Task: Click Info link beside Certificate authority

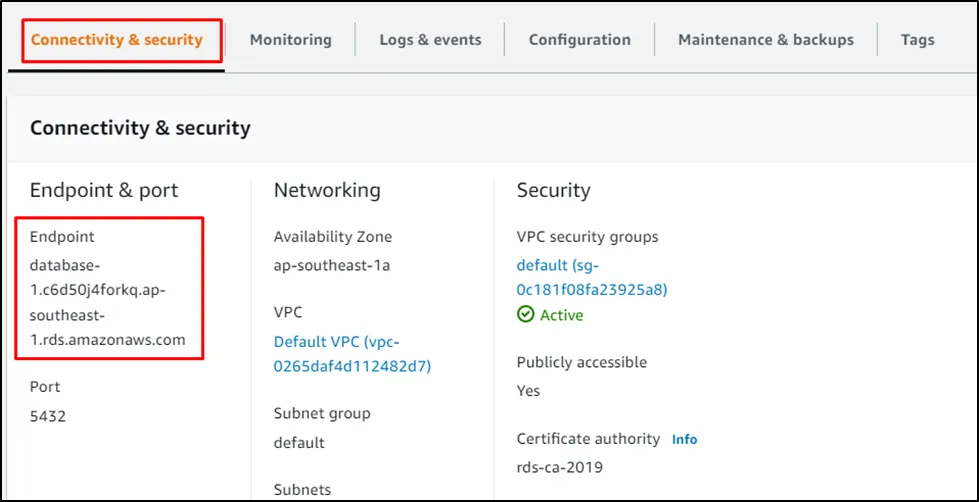Action: pyautogui.click(x=684, y=439)
